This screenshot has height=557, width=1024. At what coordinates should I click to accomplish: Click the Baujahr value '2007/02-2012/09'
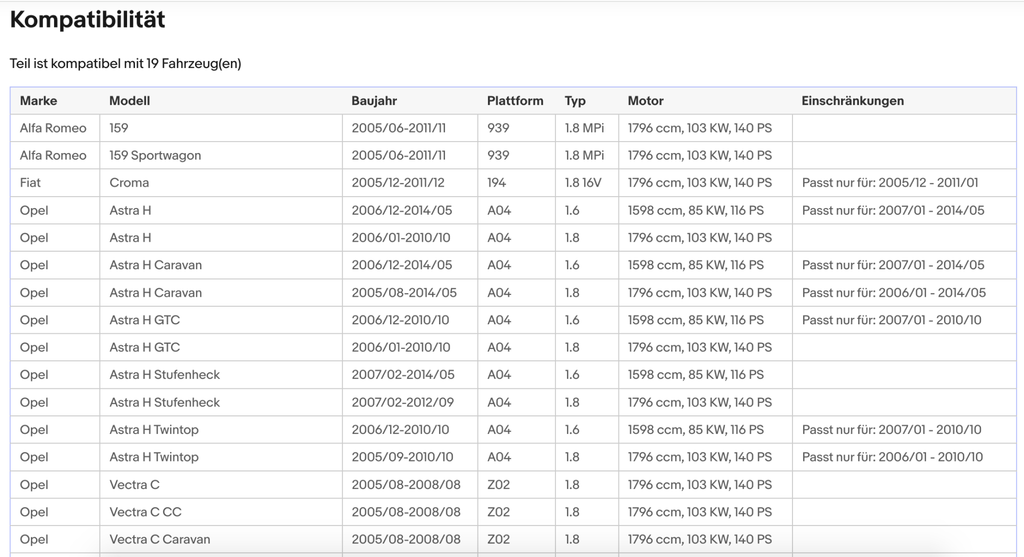click(x=402, y=402)
